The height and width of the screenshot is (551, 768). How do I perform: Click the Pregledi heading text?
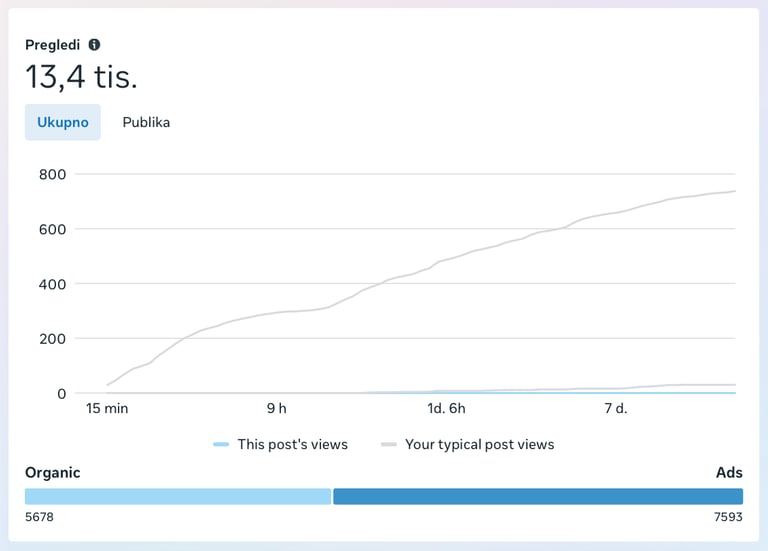53,45
